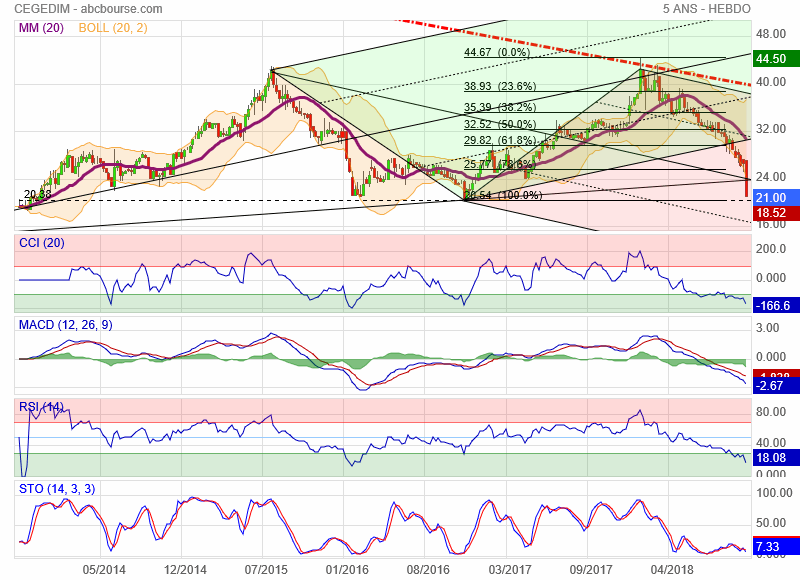Click the Fibonacci label "44.67 (0.0%)"
The height and width of the screenshot is (580, 800).
point(497,52)
